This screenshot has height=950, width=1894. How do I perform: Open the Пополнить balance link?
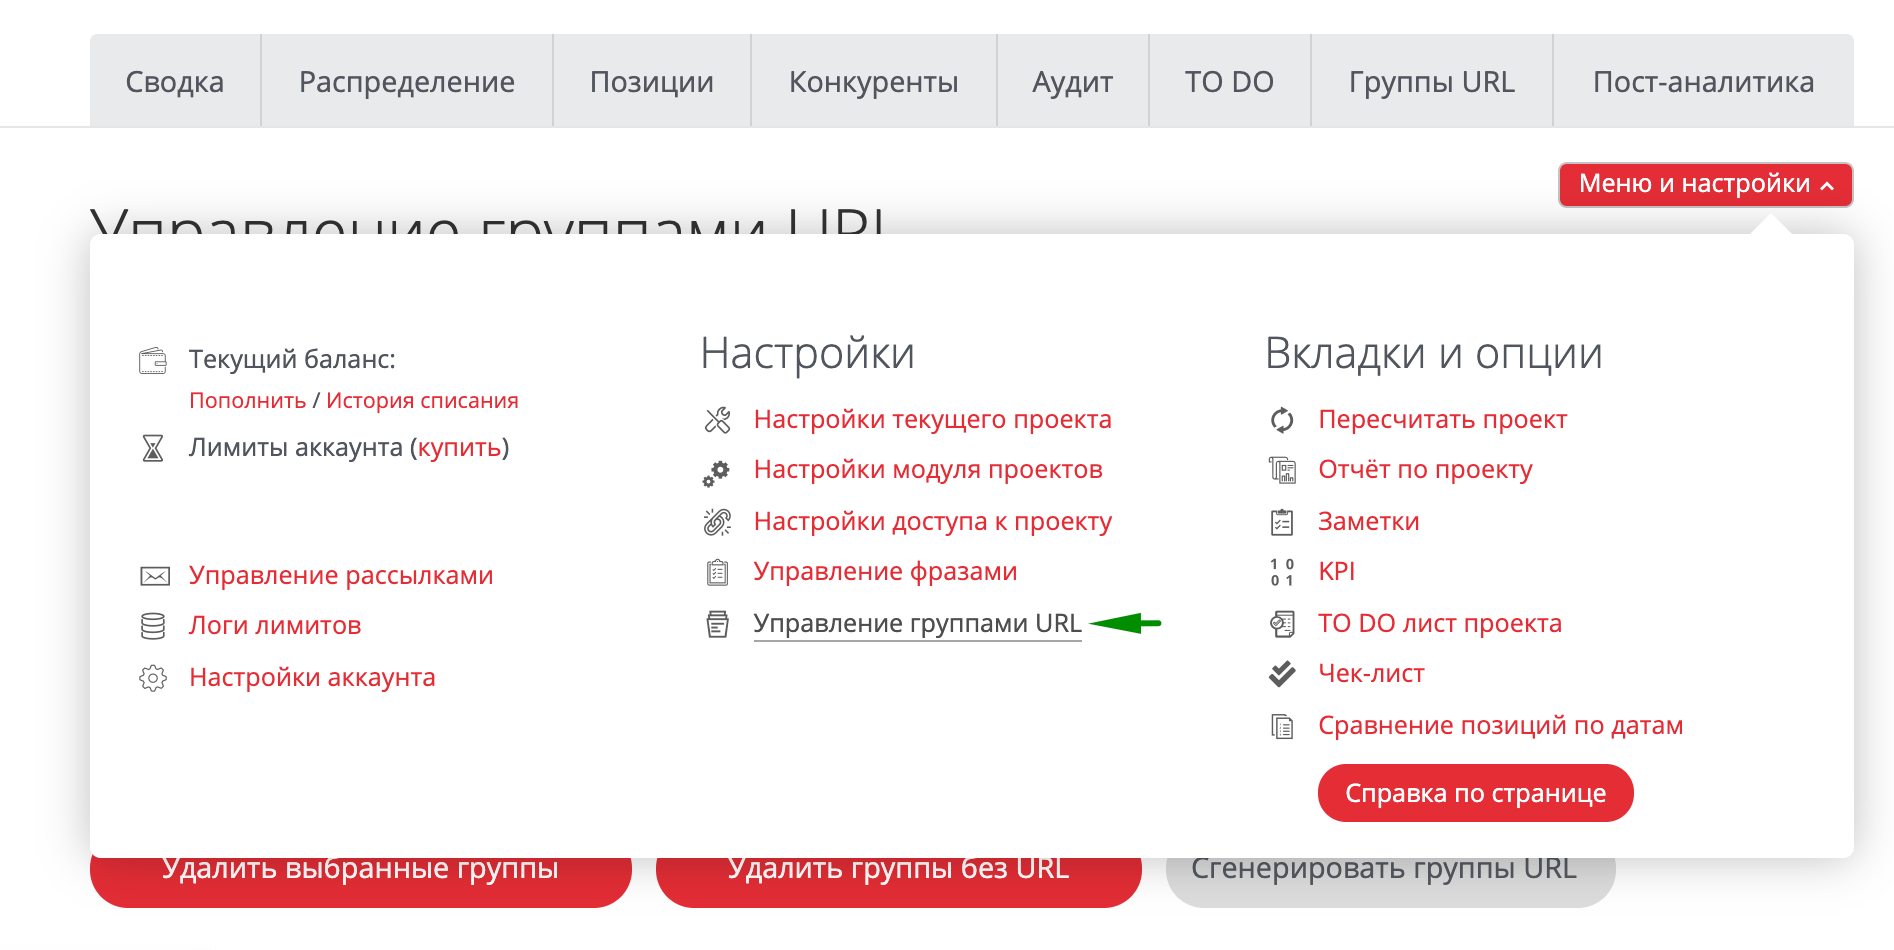247,401
